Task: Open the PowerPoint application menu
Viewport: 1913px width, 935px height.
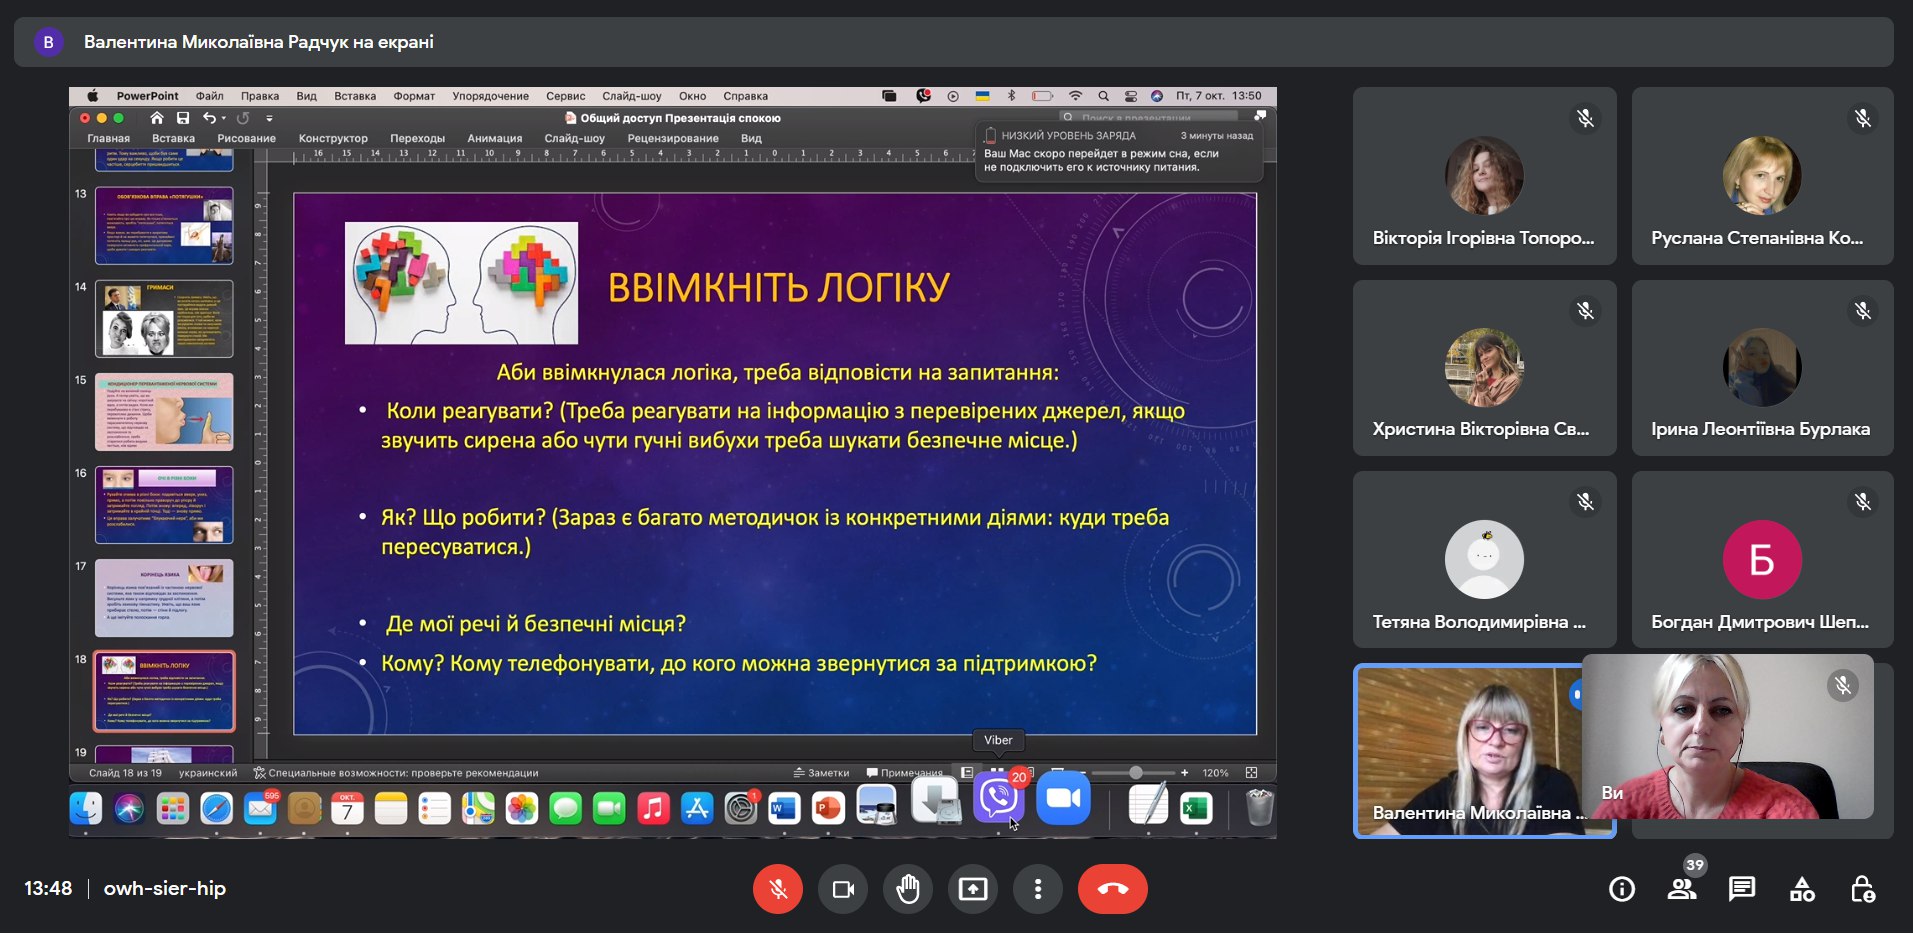Action: coord(147,96)
